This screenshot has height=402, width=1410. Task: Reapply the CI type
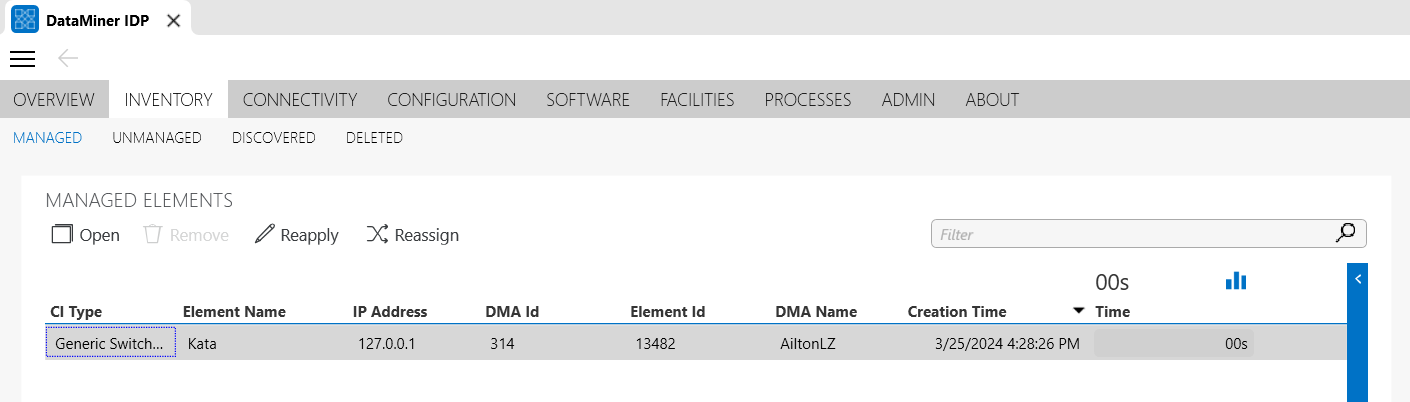[x=296, y=235]
